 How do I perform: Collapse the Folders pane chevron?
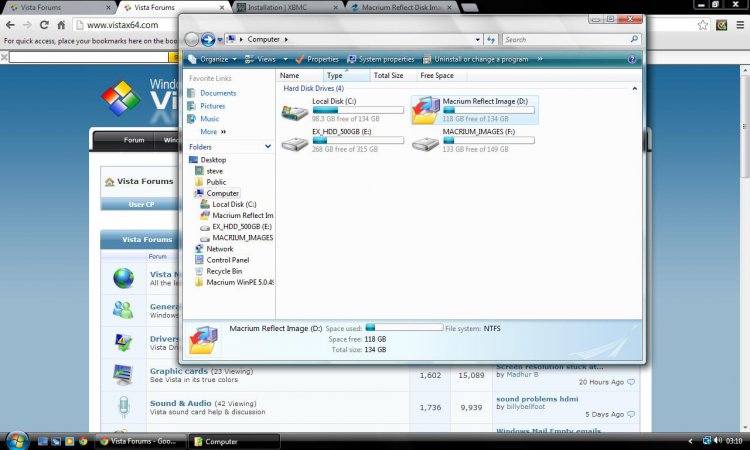(268, 147)
